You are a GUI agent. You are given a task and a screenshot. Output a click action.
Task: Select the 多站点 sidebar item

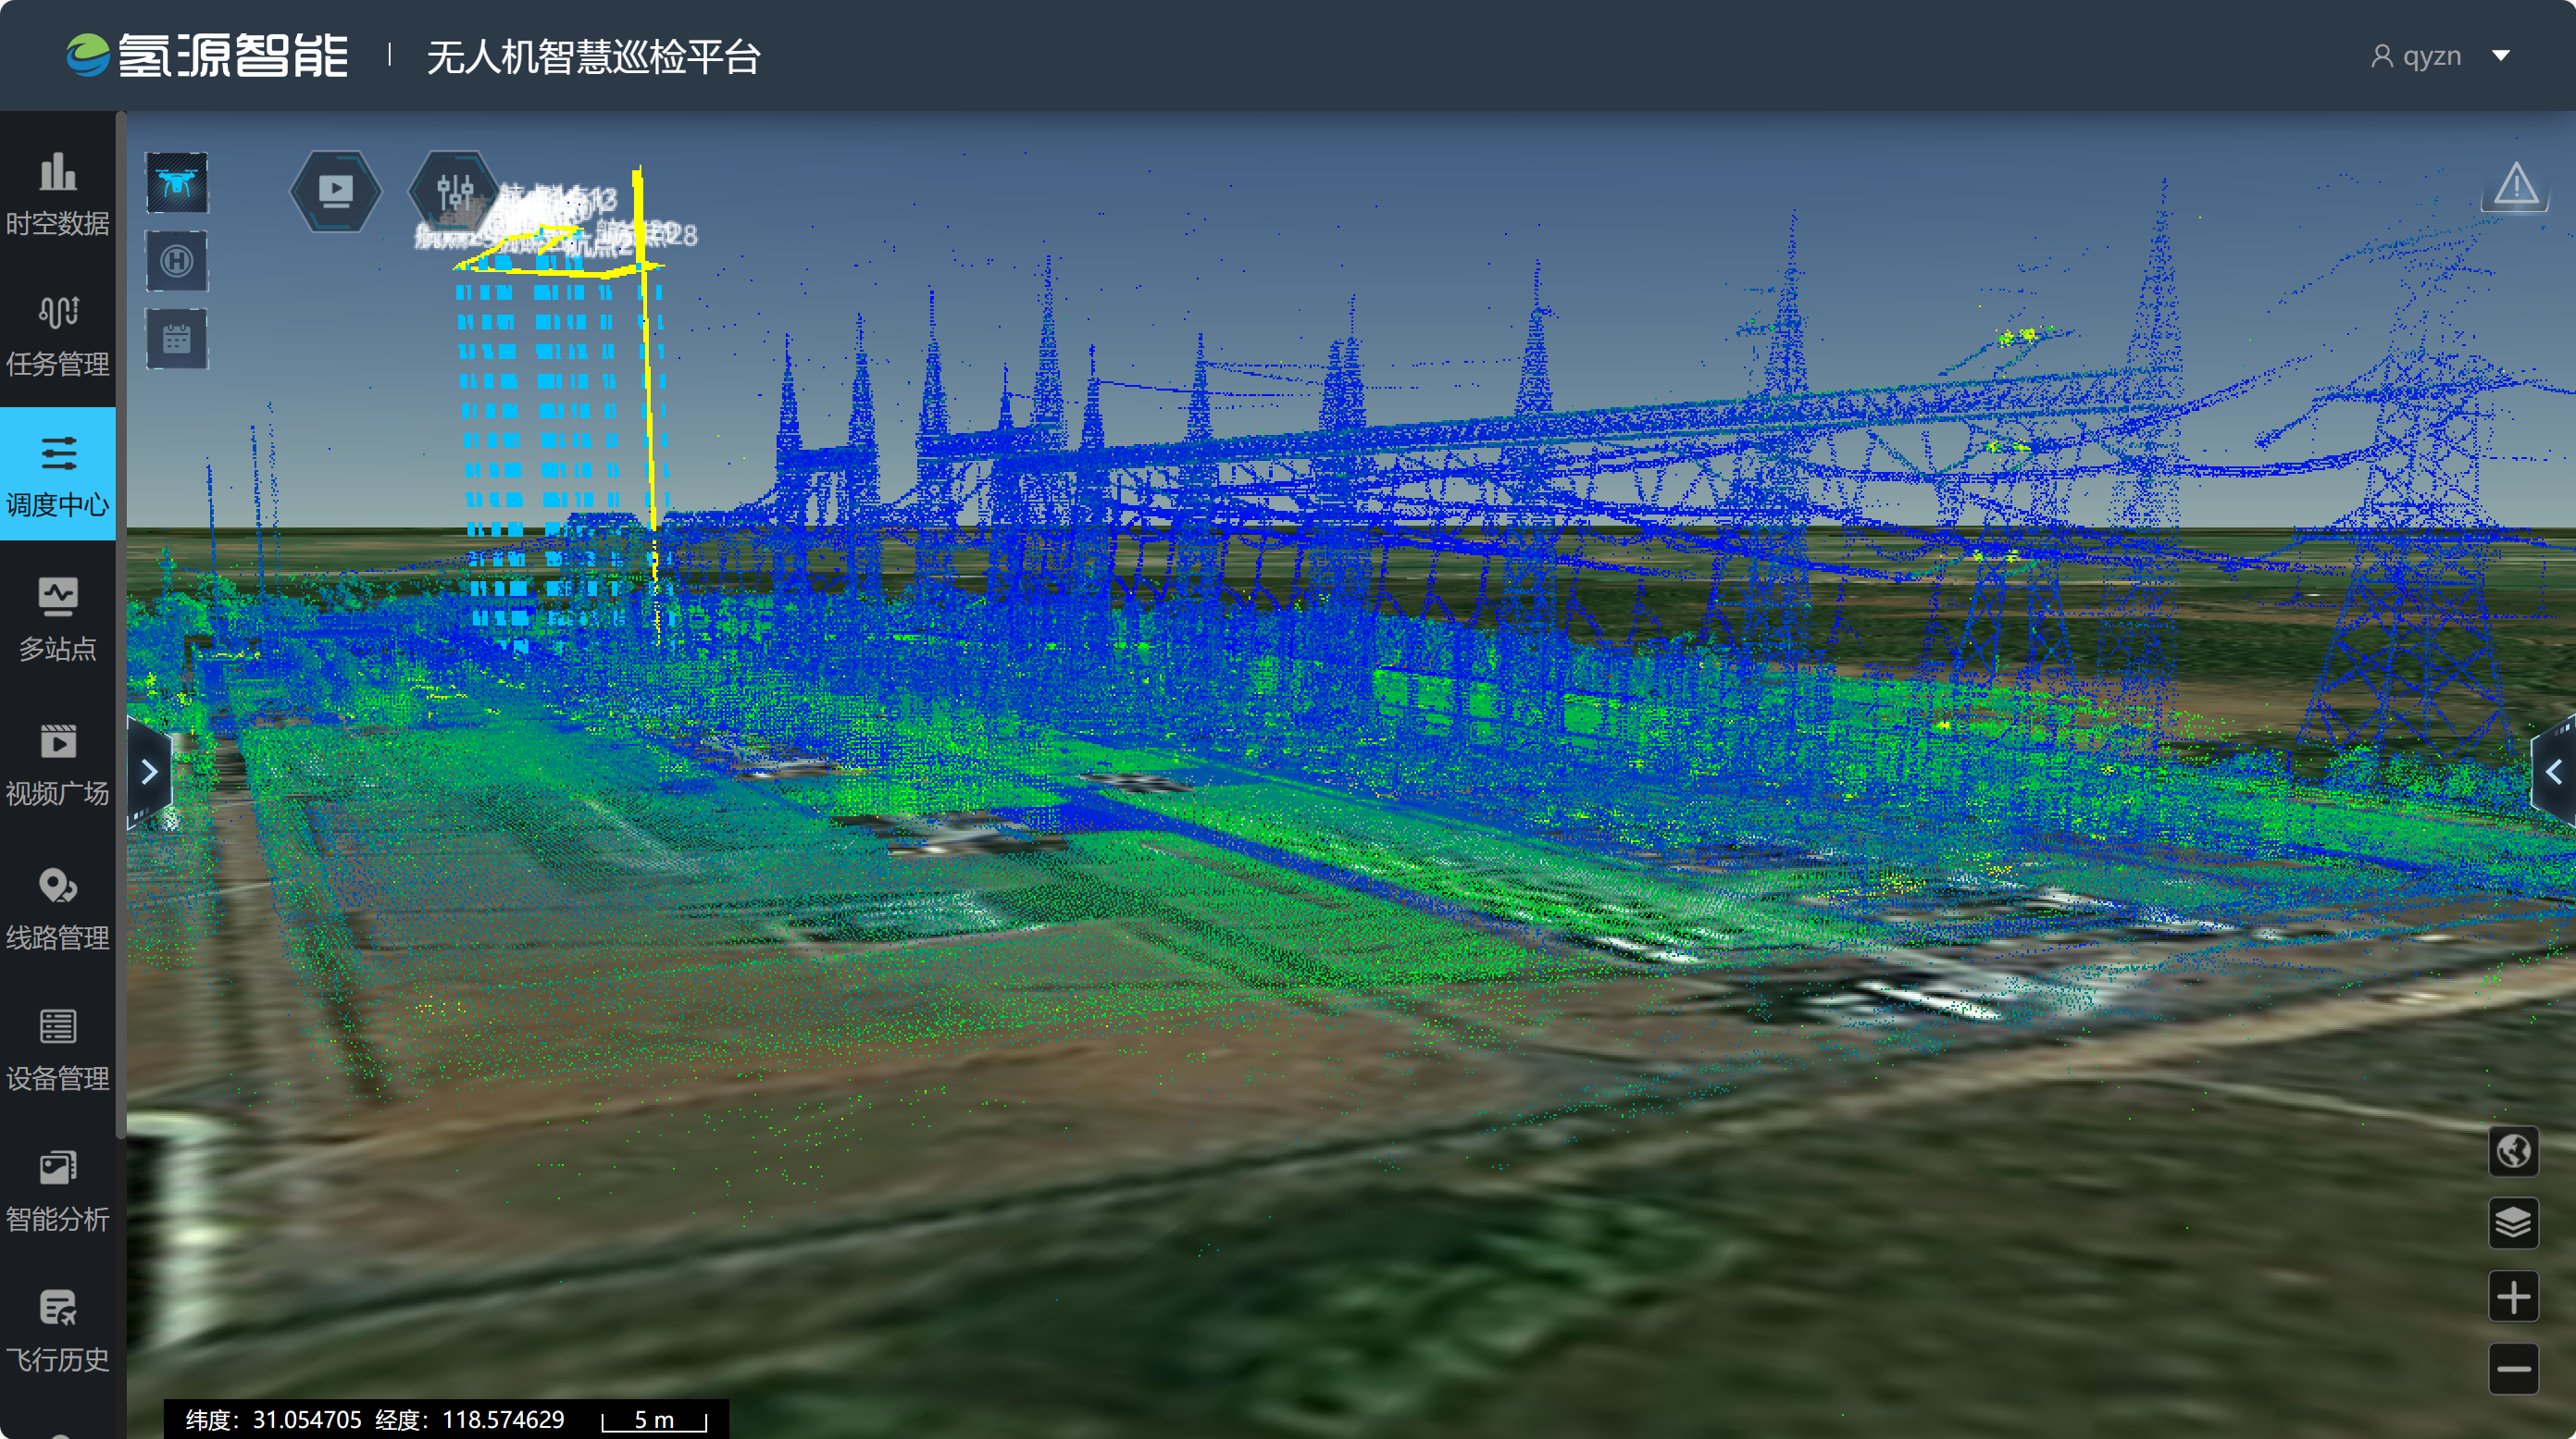pyautogui.click(x=58, y=620)
